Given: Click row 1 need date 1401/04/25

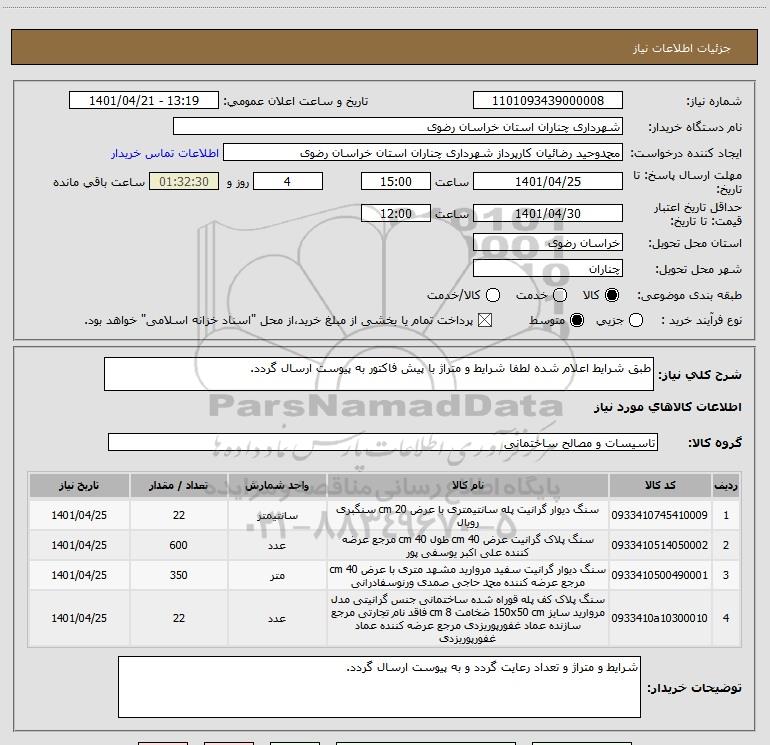Looking at the screenshot, I should [x=79, y=515].
